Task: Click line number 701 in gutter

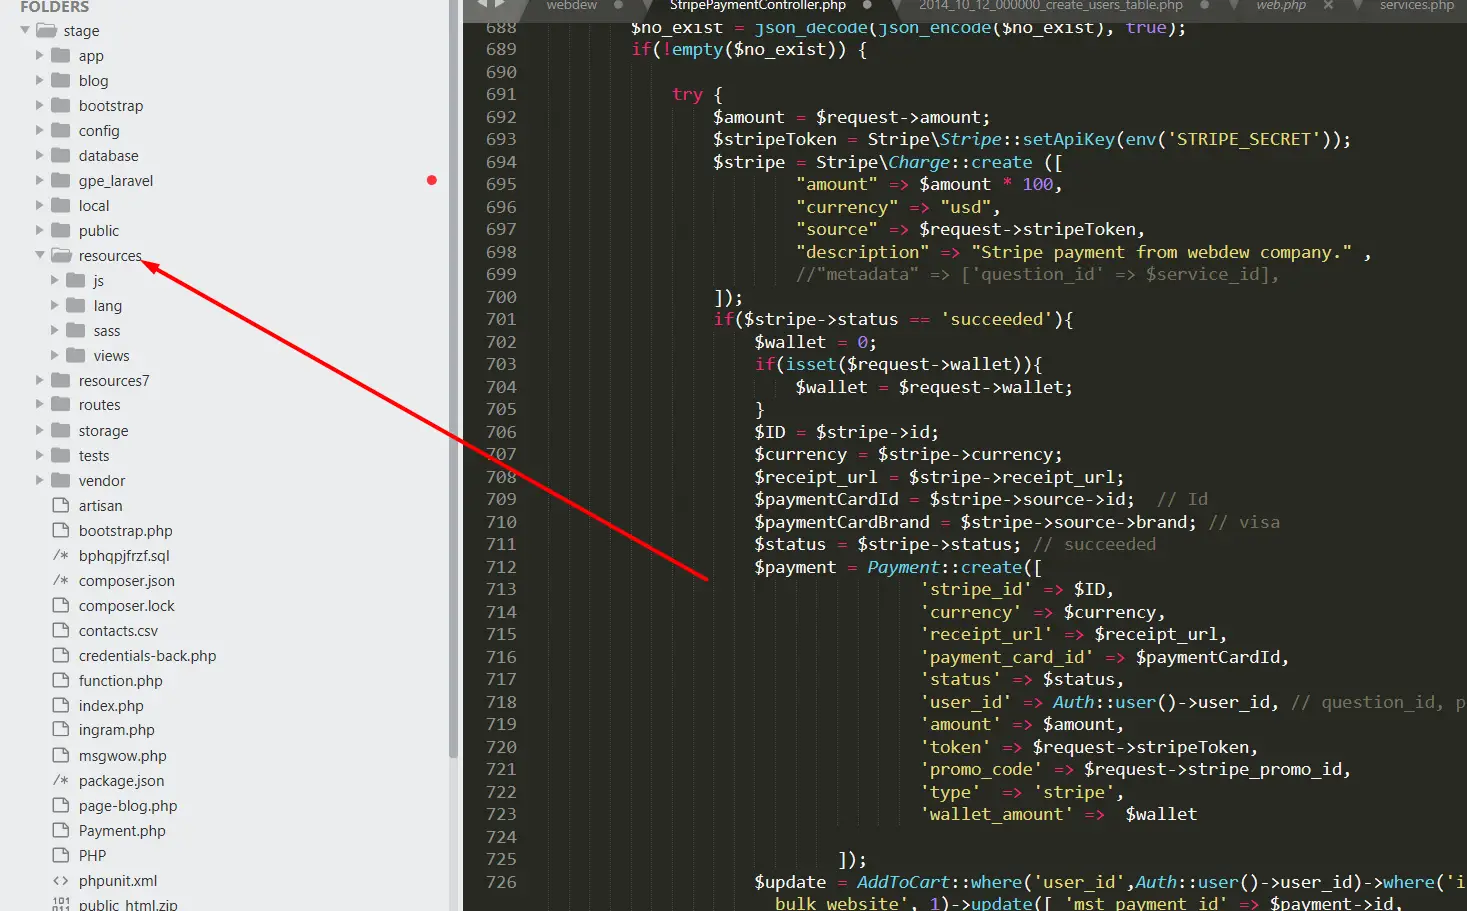Action: pos(501,319)
